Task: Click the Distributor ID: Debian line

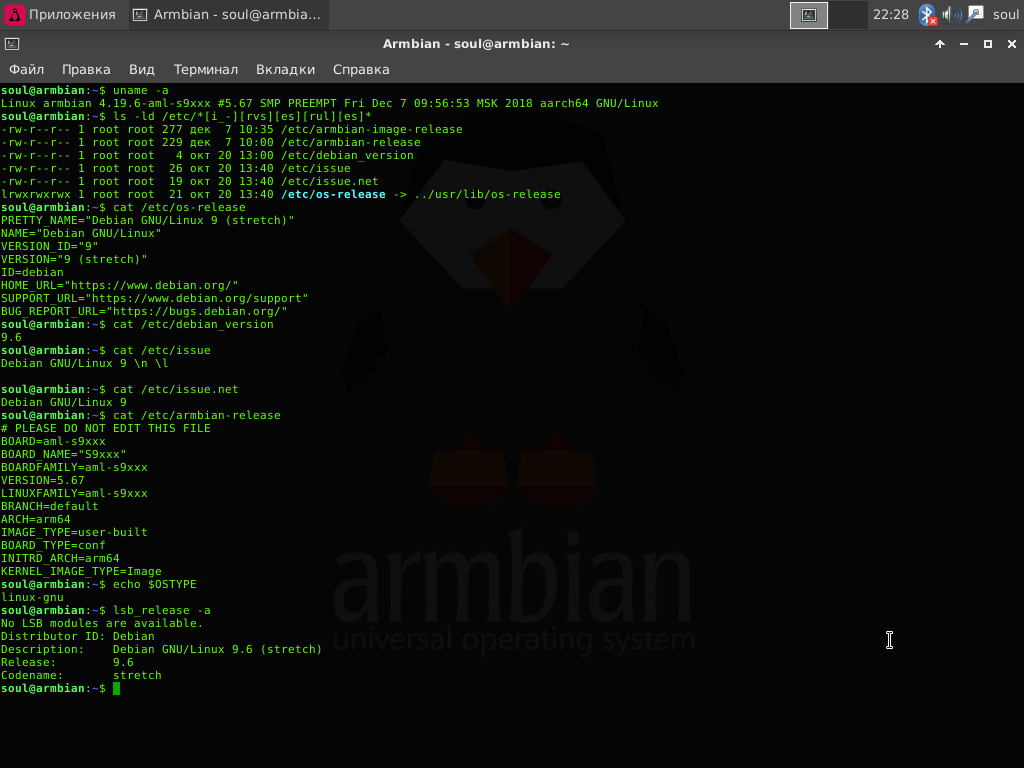Action: pos(78,636)
